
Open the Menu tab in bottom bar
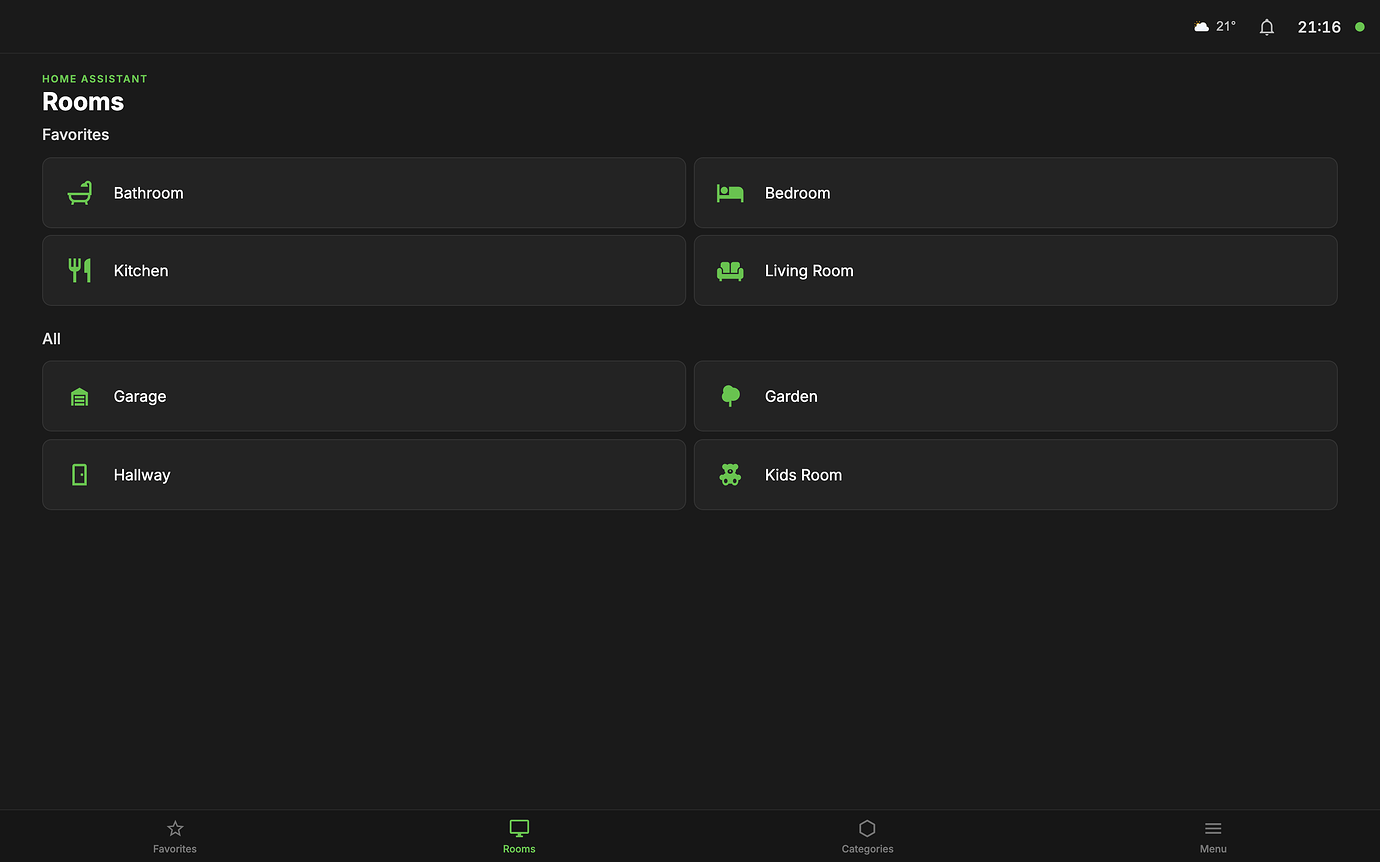coord(1213,836)
